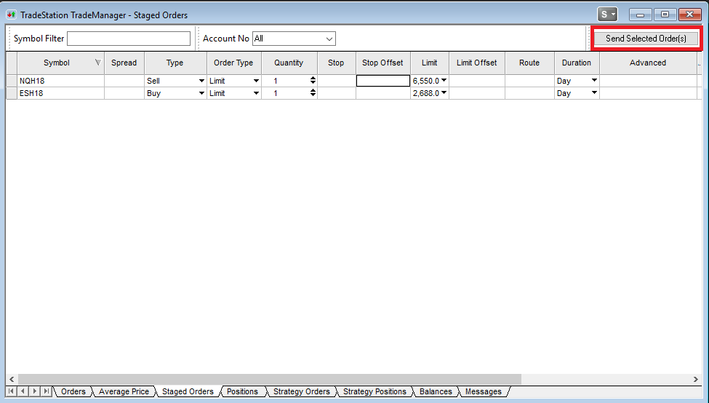Click the Limit column header
The height and width of the screenshot is (403, 709).
click(x=430, y=63)
